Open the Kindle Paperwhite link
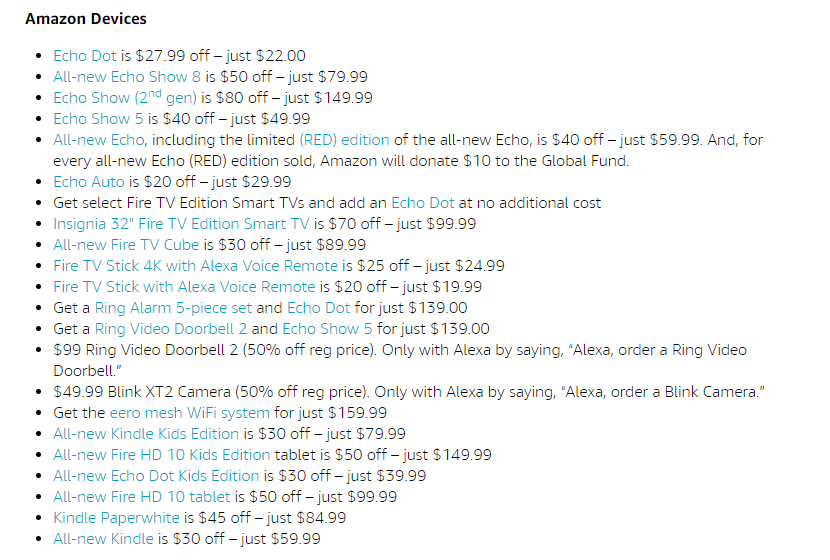This screenshot has height=560, width=830. 116,518
